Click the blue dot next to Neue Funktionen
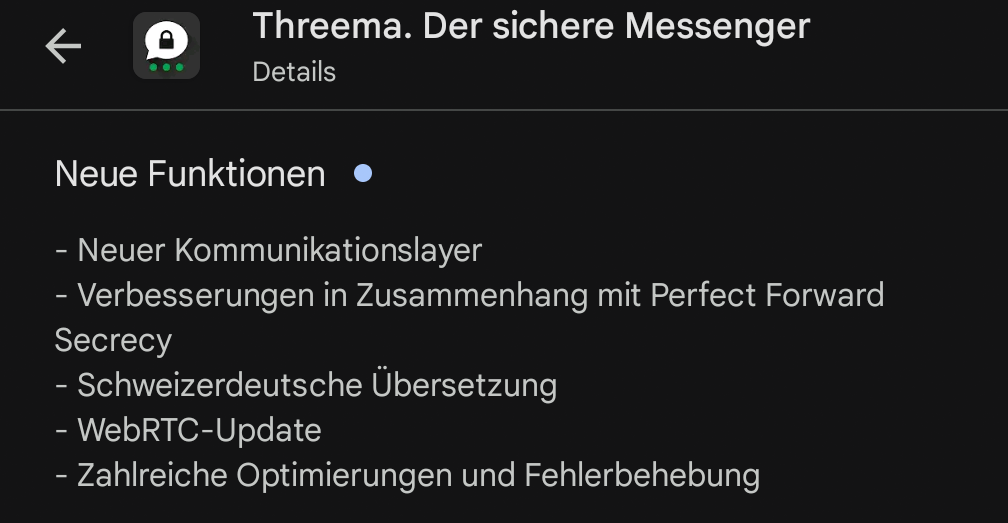Screen dimensions: 1008x523 tap(363, 174)
